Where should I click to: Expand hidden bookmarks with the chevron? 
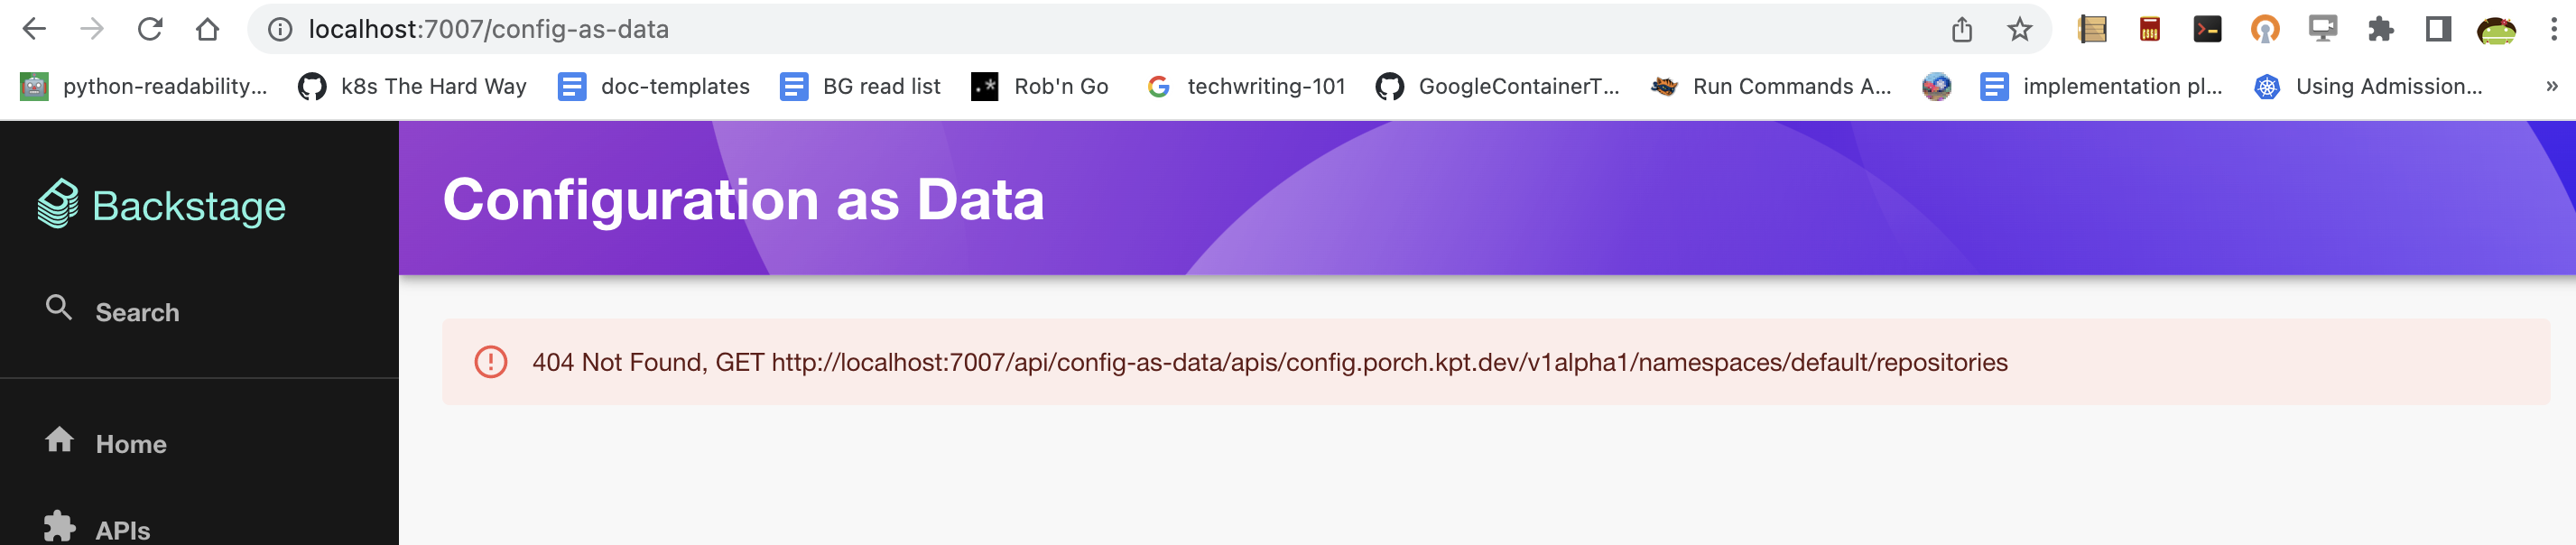coord(2552,86)
